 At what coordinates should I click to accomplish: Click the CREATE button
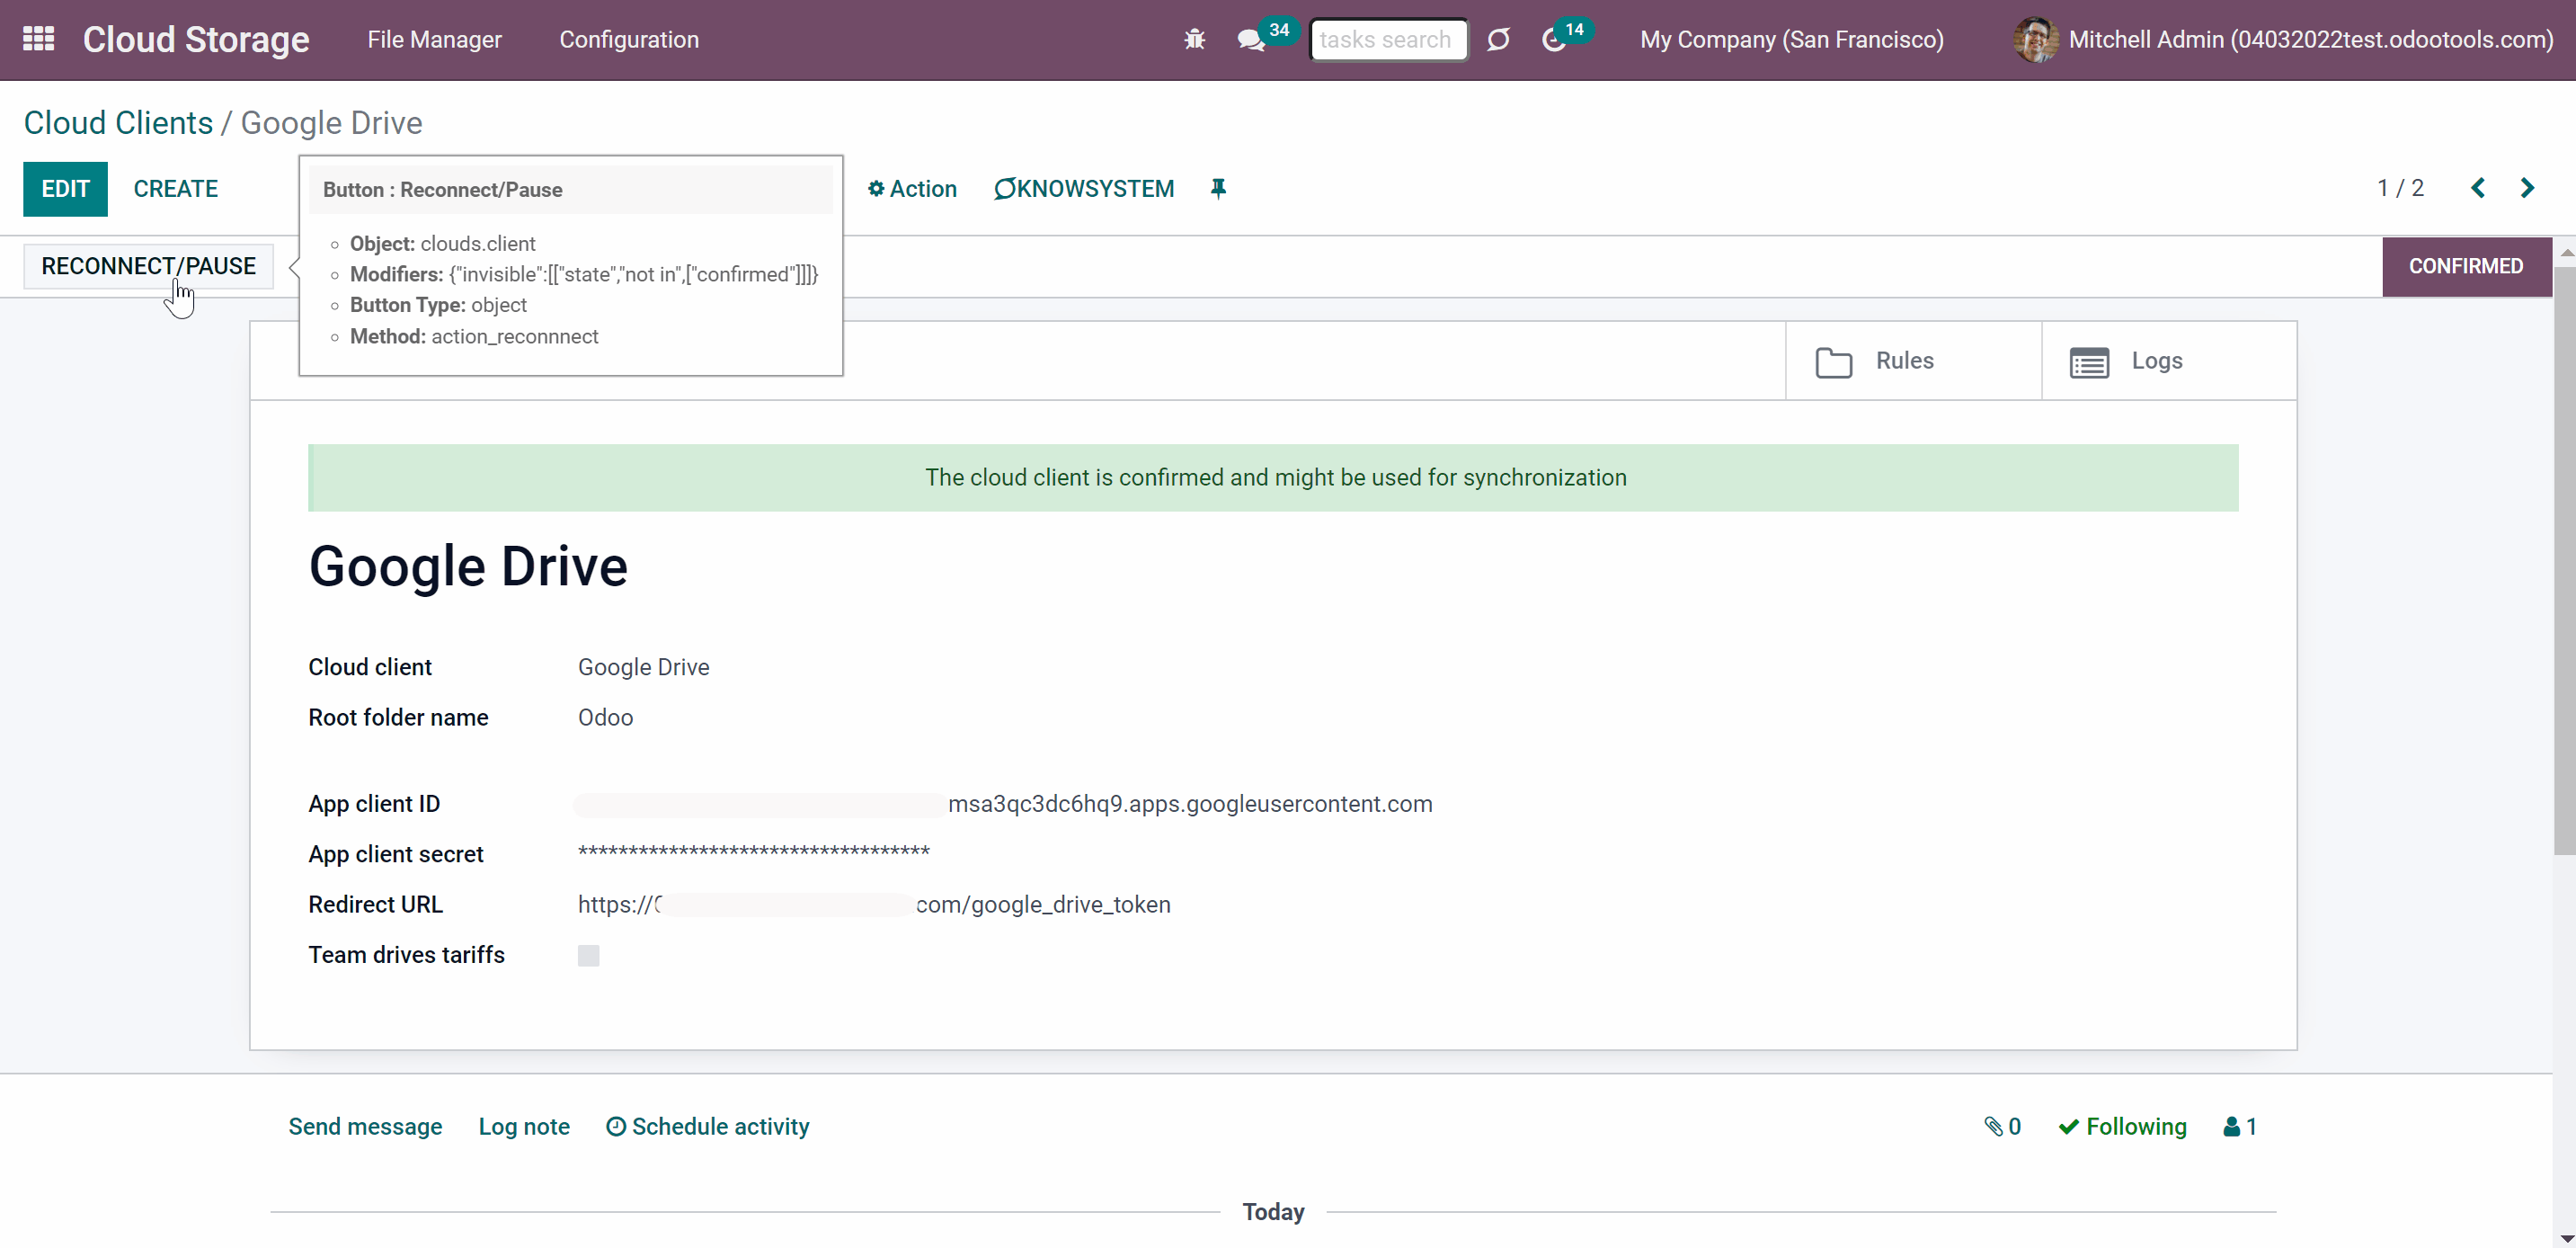point(176,188)
